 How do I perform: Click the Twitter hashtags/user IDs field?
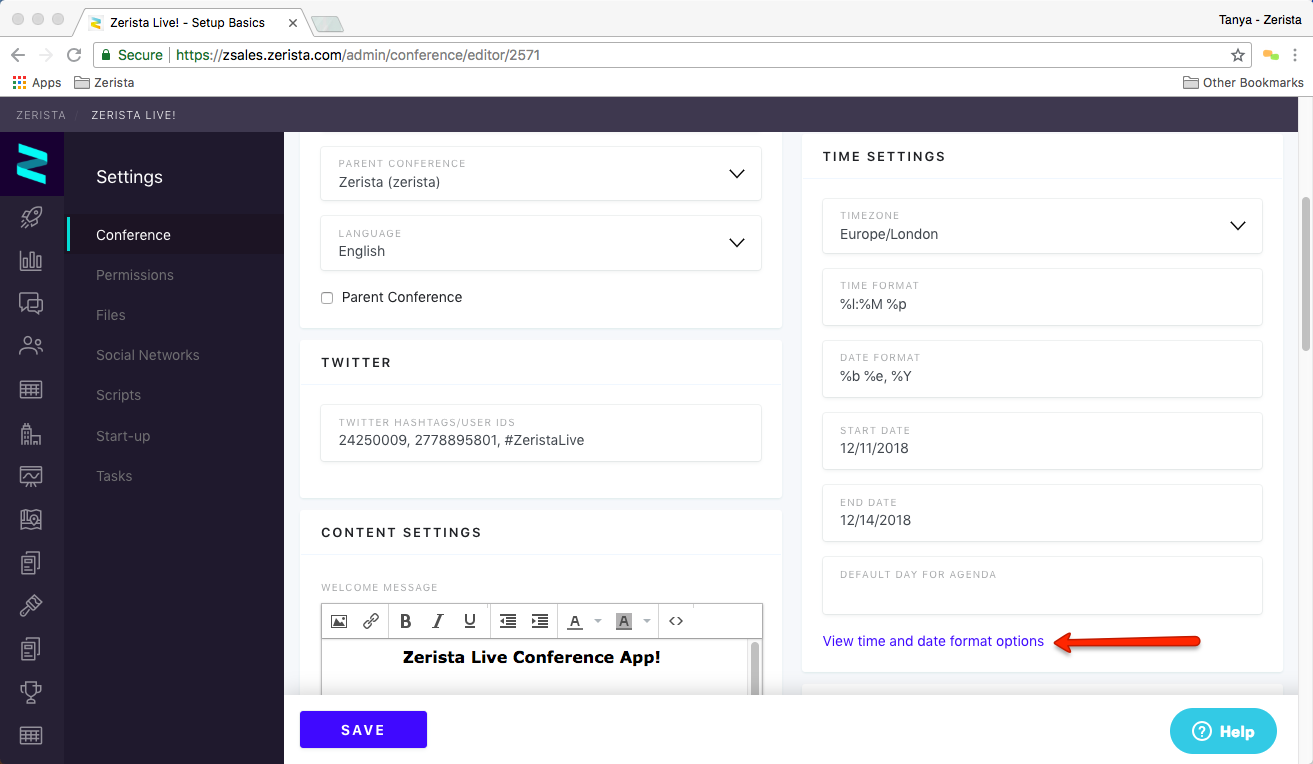pyautogui.click(x=541, y=433)
